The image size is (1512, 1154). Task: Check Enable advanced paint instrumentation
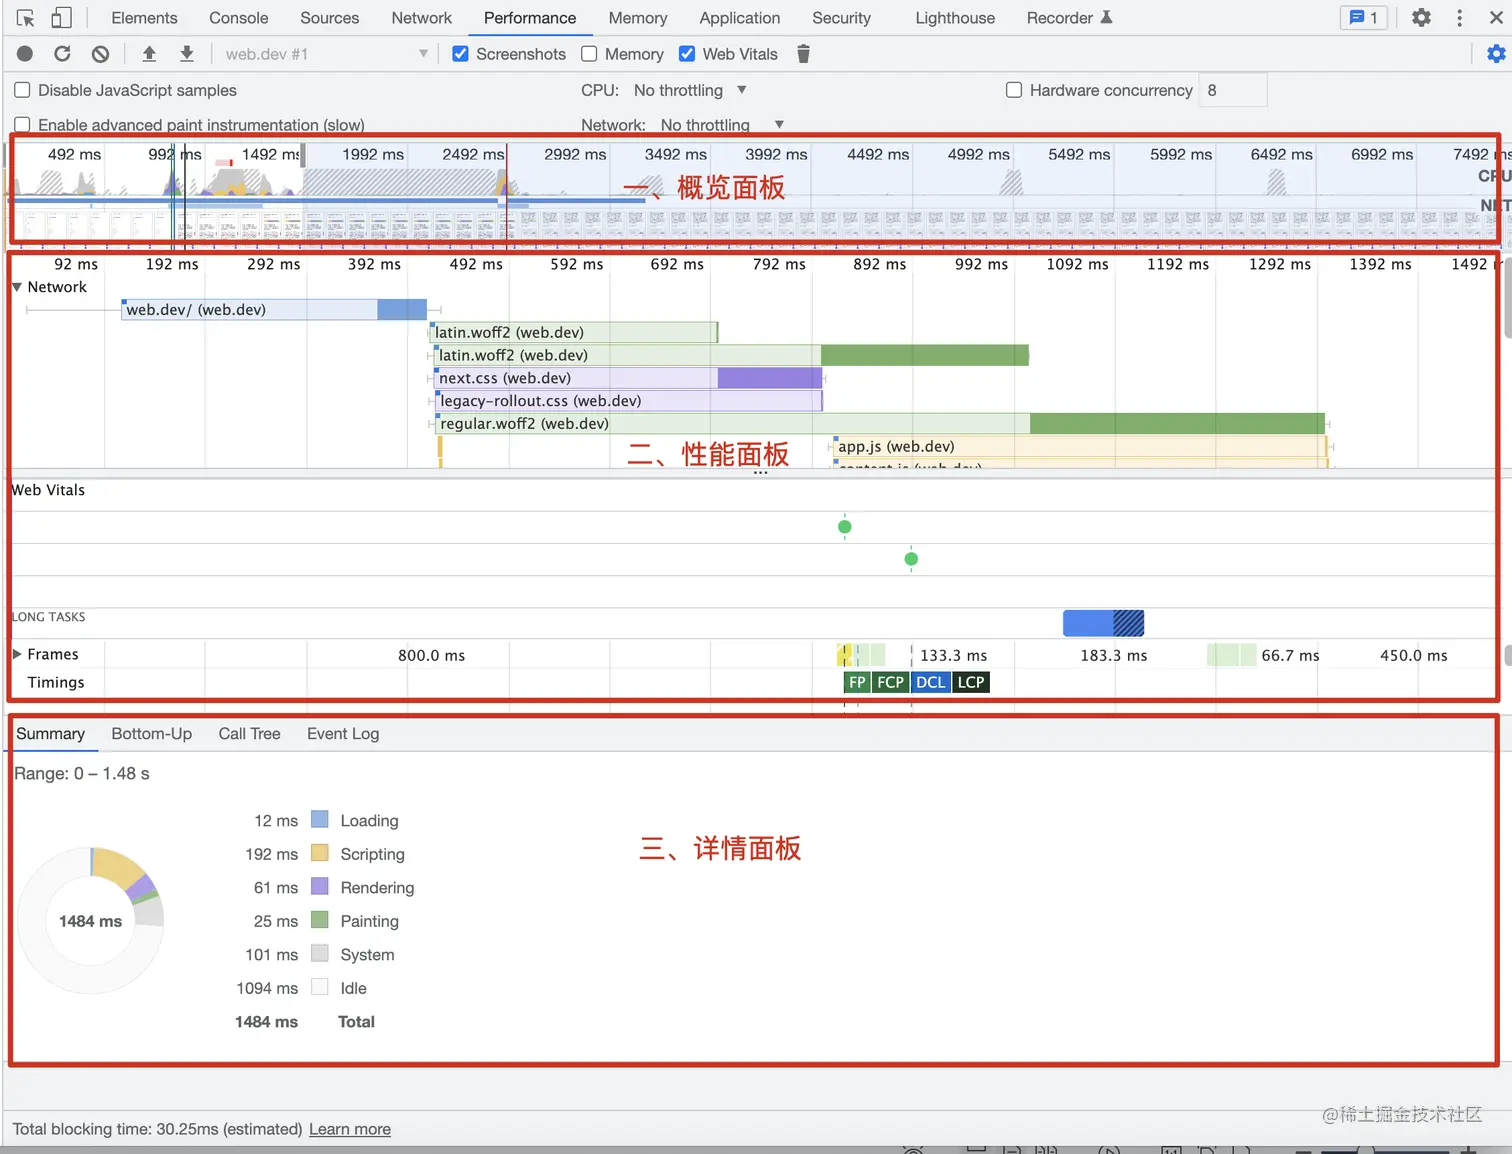22,125
